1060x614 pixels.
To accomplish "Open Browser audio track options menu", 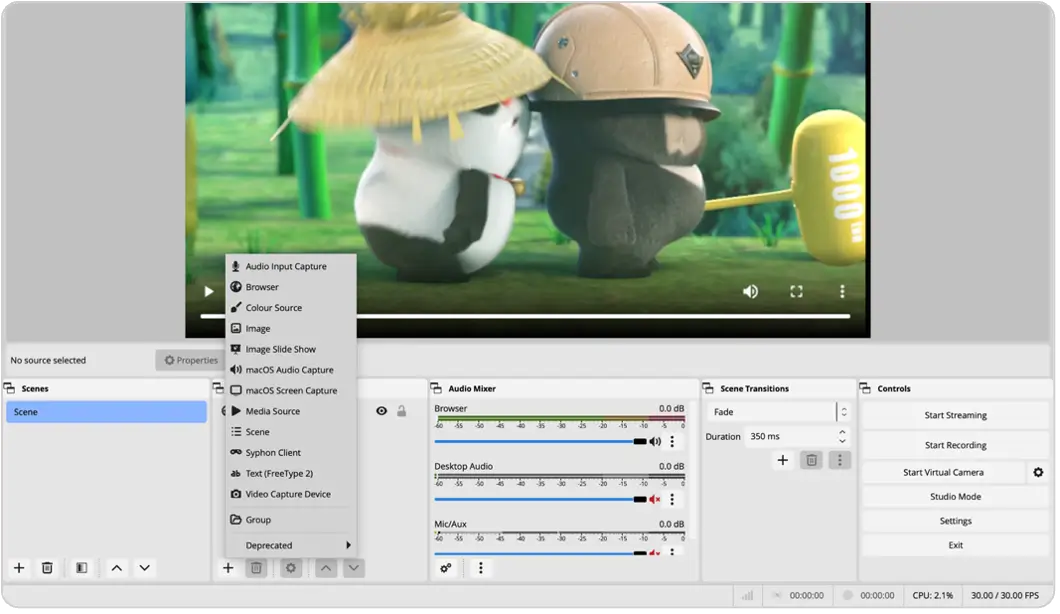I will tap(673, 443).
